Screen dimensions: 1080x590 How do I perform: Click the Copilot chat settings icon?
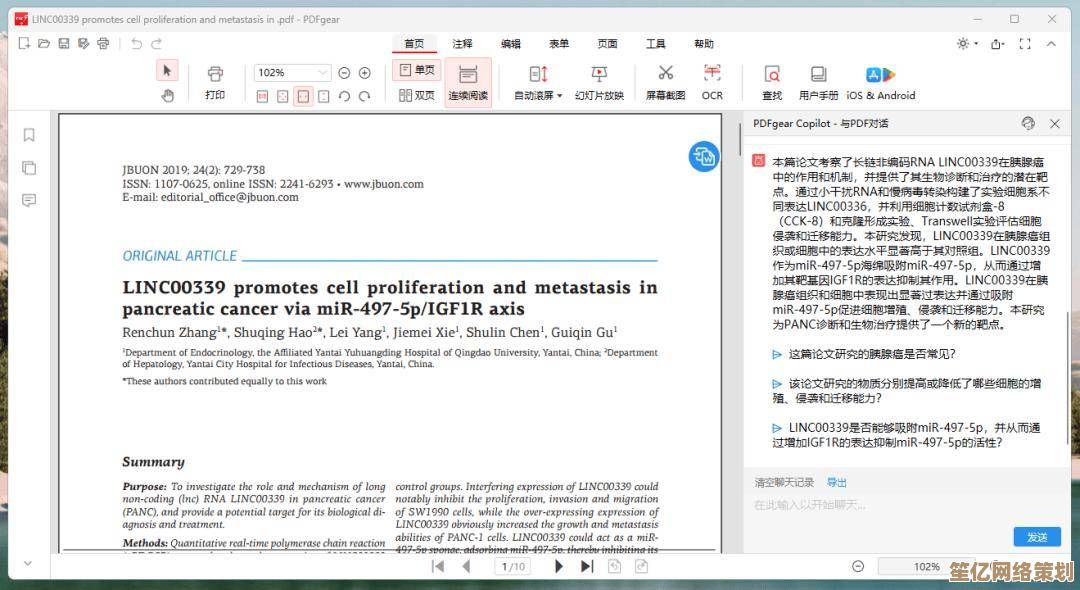[1028, 123]
